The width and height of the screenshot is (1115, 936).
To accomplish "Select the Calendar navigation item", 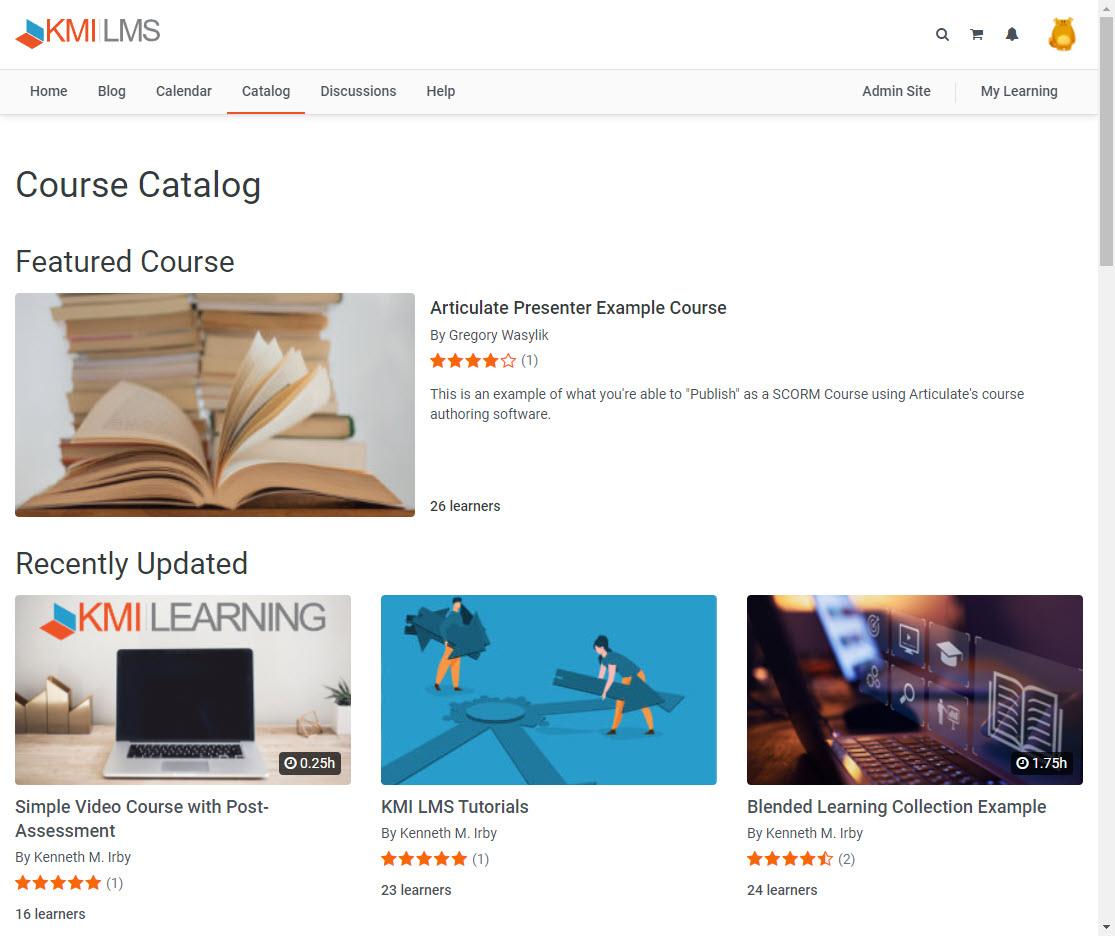I will (x=183, y=91).
